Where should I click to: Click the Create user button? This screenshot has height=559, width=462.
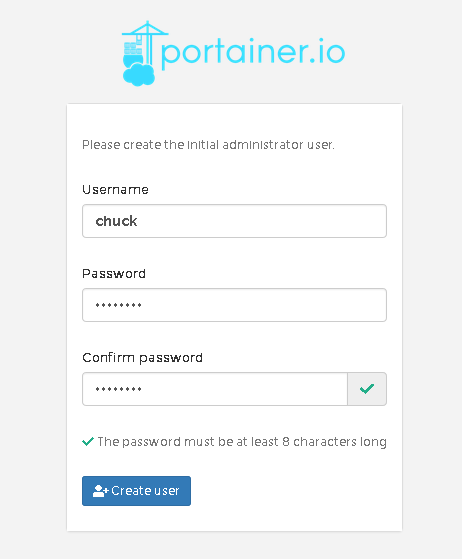137,491
